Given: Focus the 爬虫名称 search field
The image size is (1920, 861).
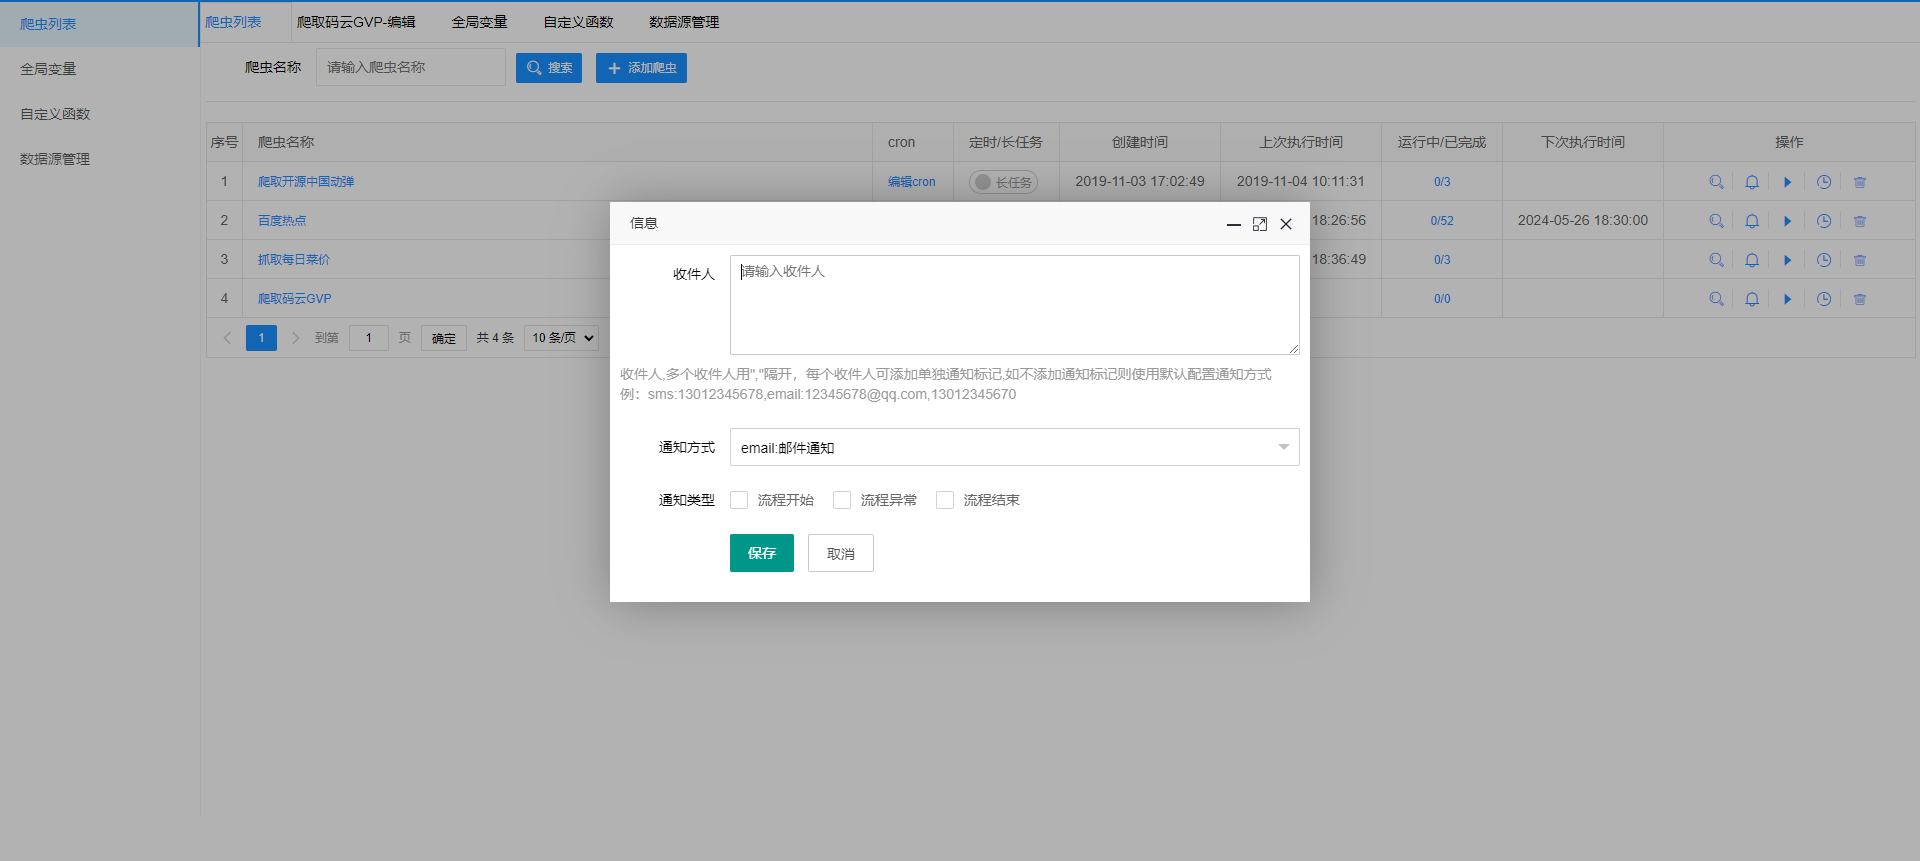Looking at the screenshot, I should (x=411, y=68).
